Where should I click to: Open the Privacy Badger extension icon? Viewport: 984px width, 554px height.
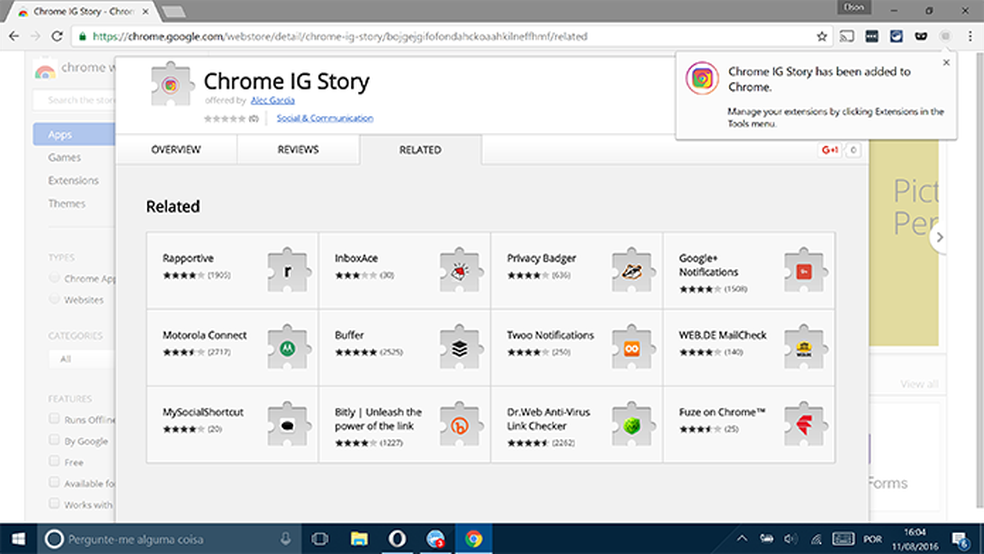point(633,270)
